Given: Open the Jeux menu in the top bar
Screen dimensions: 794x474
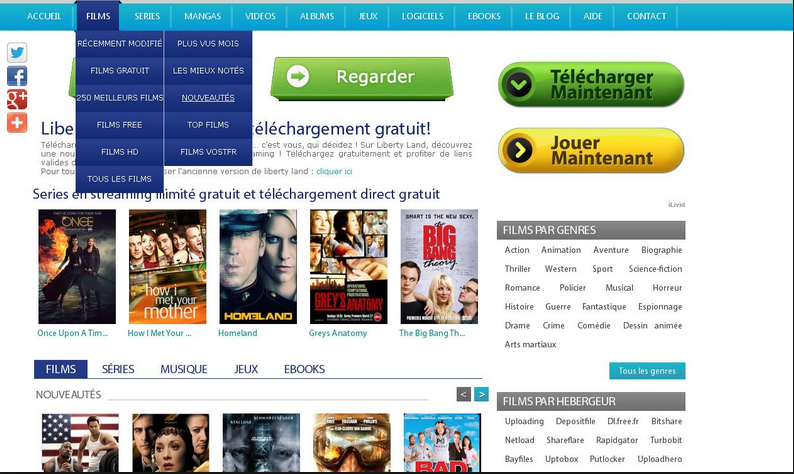Looking at the screenshot, I should (368, 16).
